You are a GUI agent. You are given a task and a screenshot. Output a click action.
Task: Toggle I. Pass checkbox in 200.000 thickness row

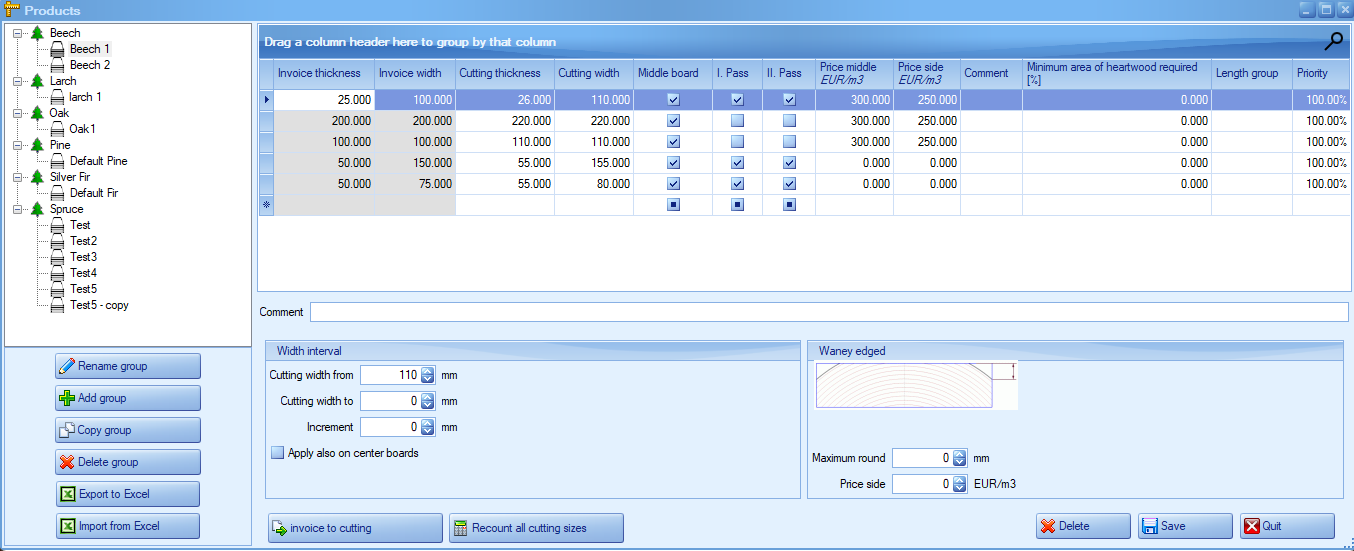tap(737, 121)
